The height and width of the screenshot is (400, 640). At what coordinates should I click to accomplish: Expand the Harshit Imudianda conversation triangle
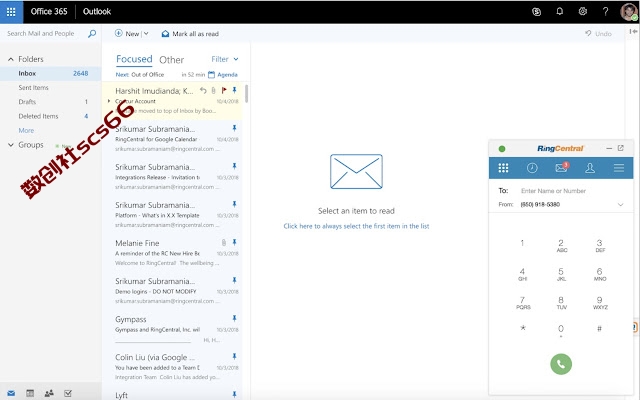click(109, 101)
